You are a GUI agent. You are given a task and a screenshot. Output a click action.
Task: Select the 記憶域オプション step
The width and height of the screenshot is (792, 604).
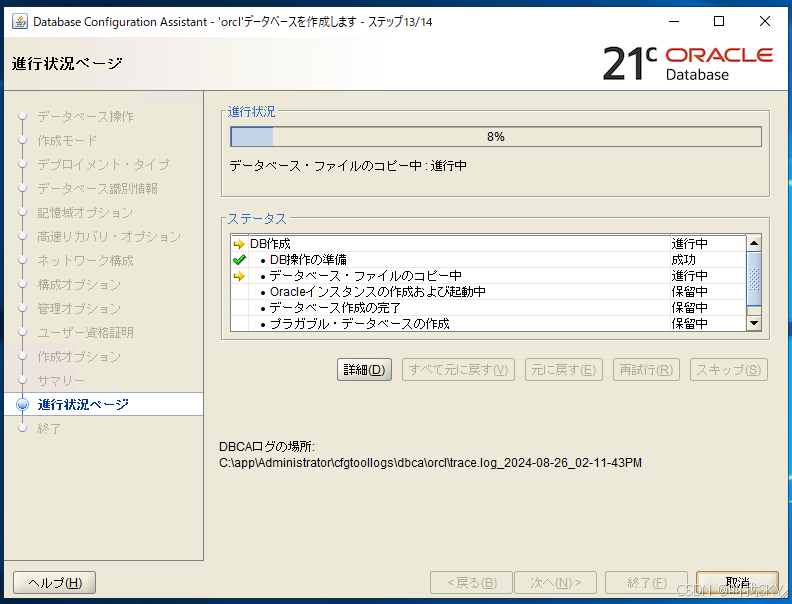click(x=85, y=212)
